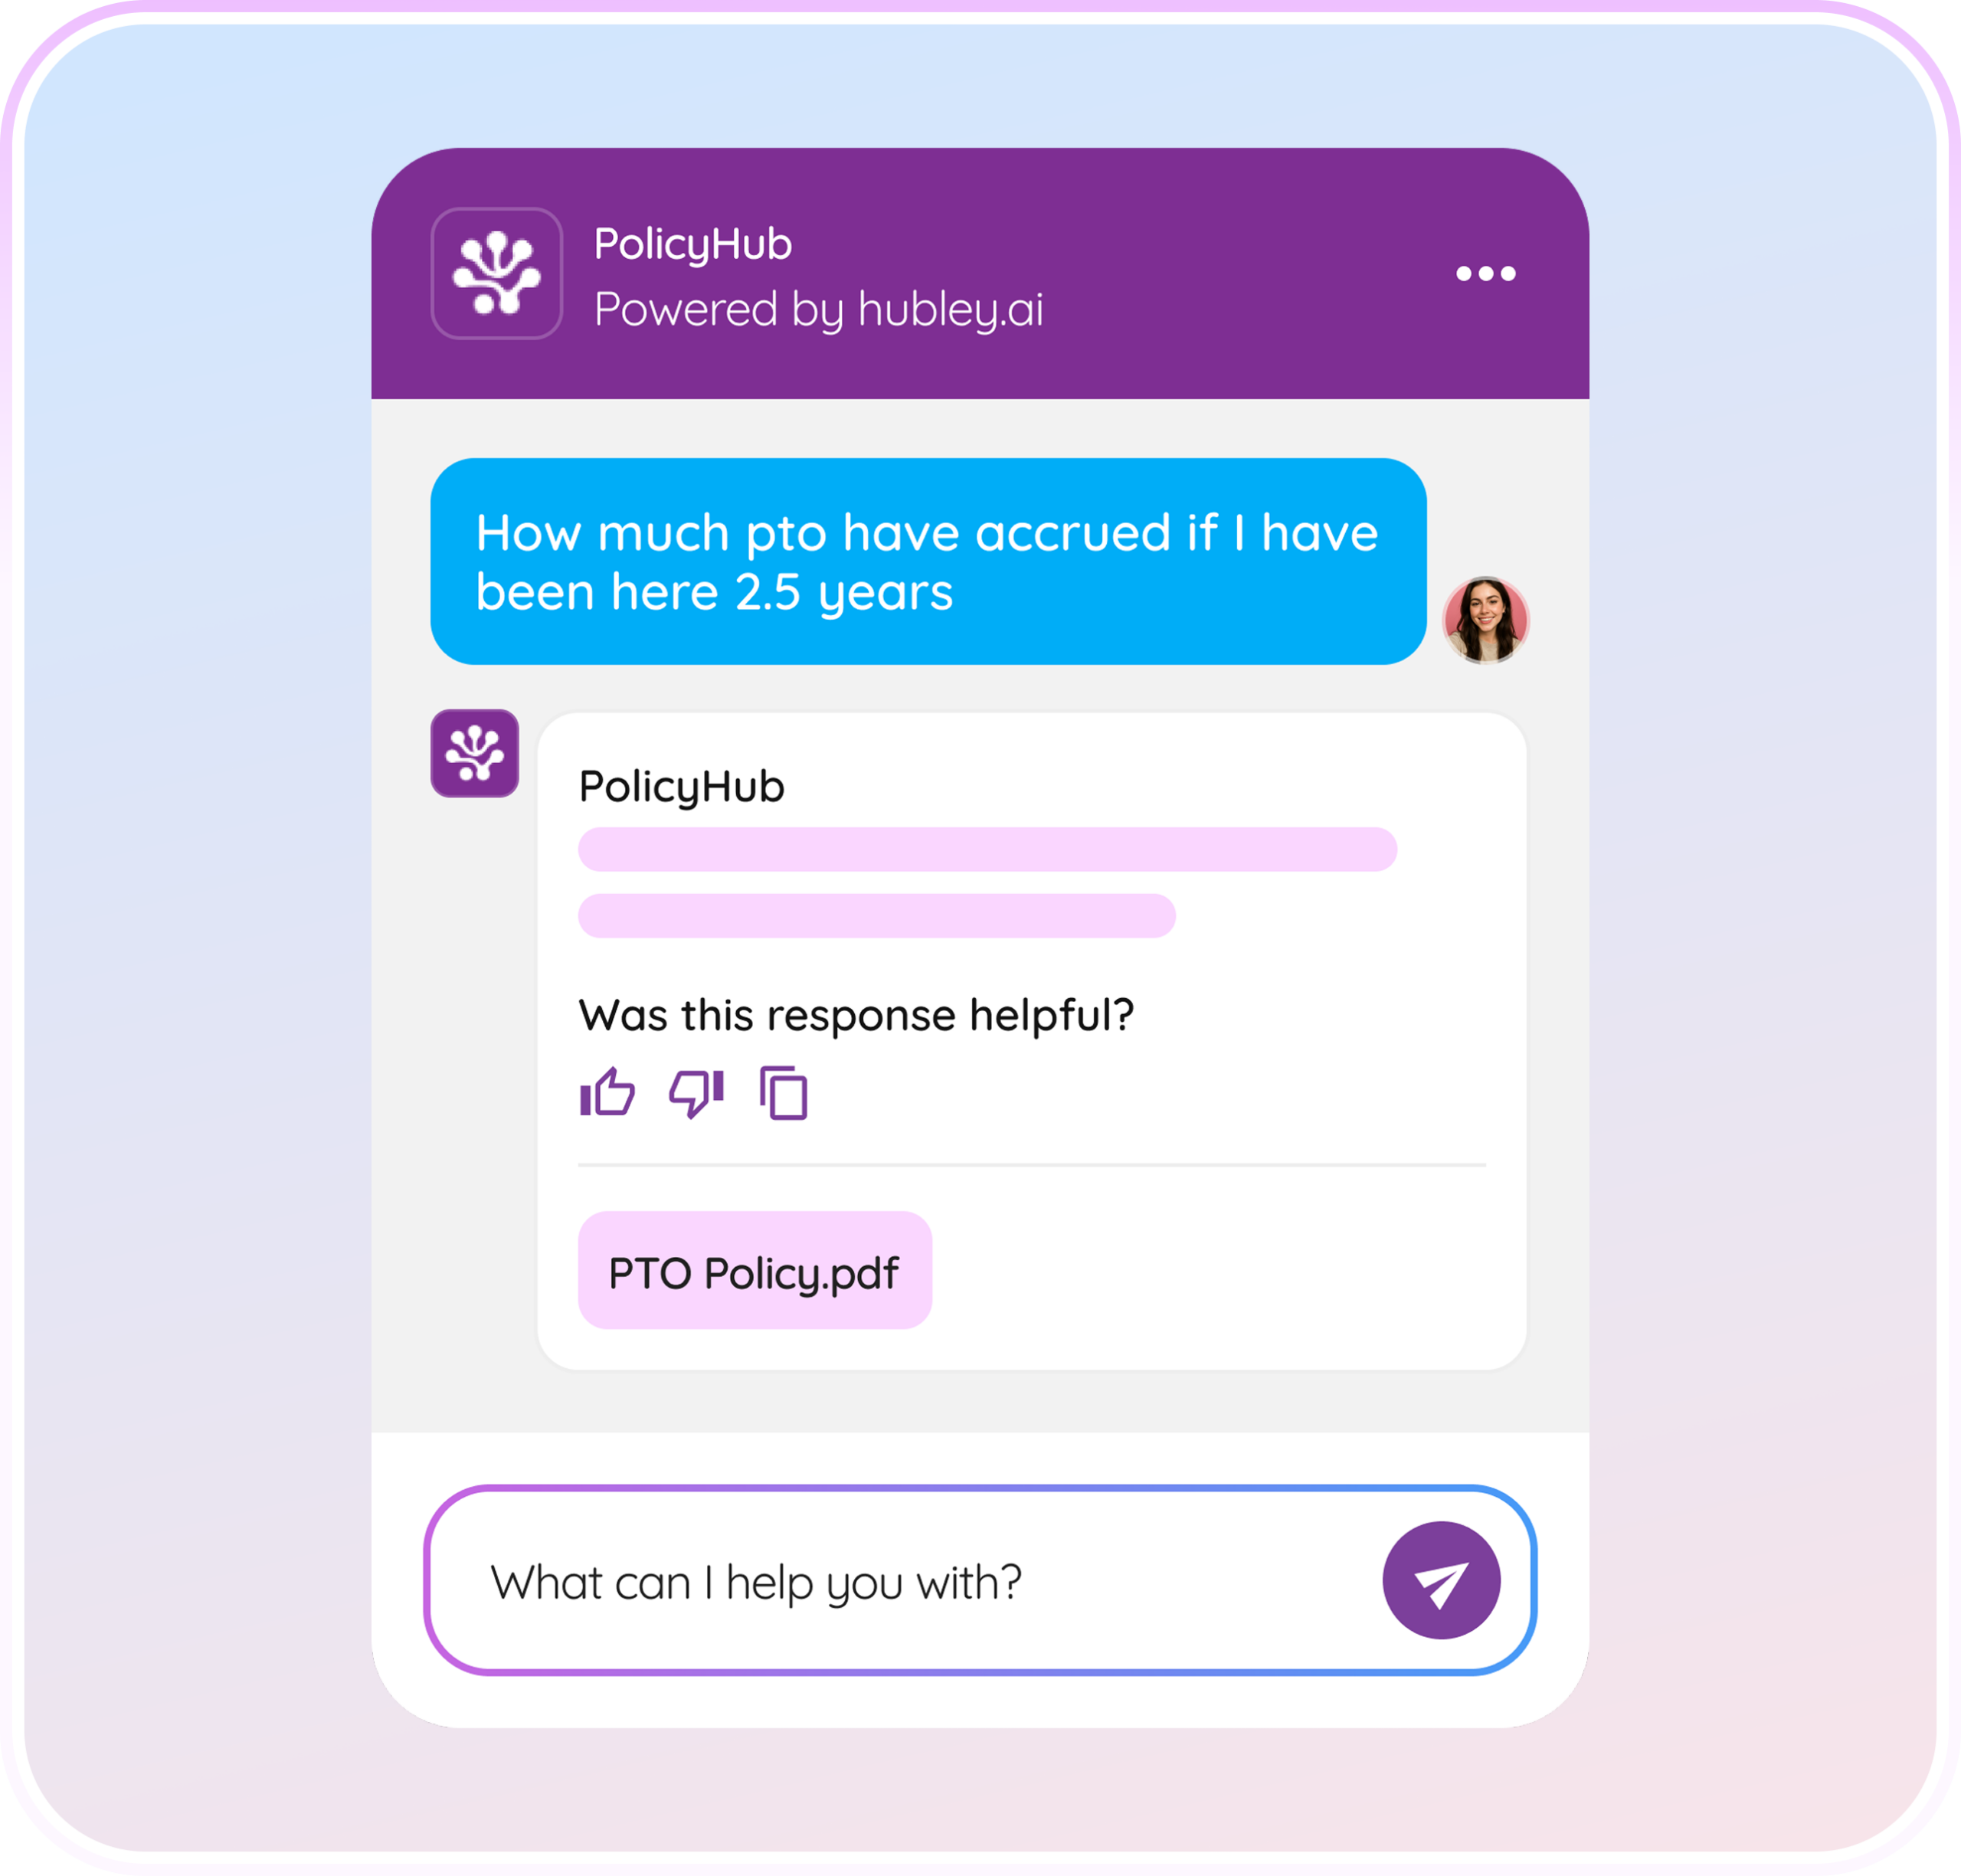Image resolution: width=1961 pixels, height=1876 pixels.
Task: Click the divider line above PTO Policy.pdf
Action: tap(1031, 1164)
